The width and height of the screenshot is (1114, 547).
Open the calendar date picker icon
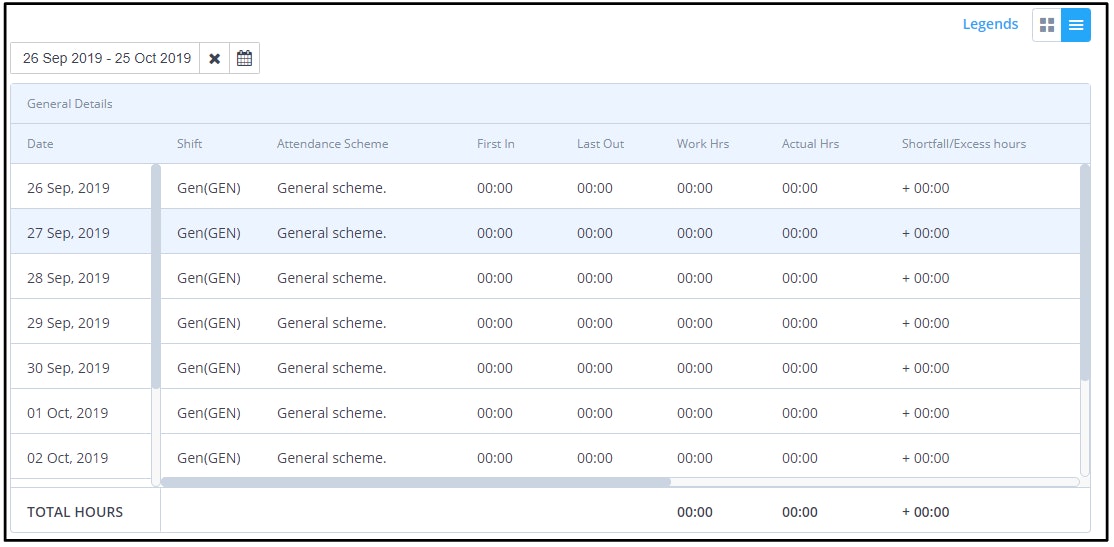[x=244, y=58]
